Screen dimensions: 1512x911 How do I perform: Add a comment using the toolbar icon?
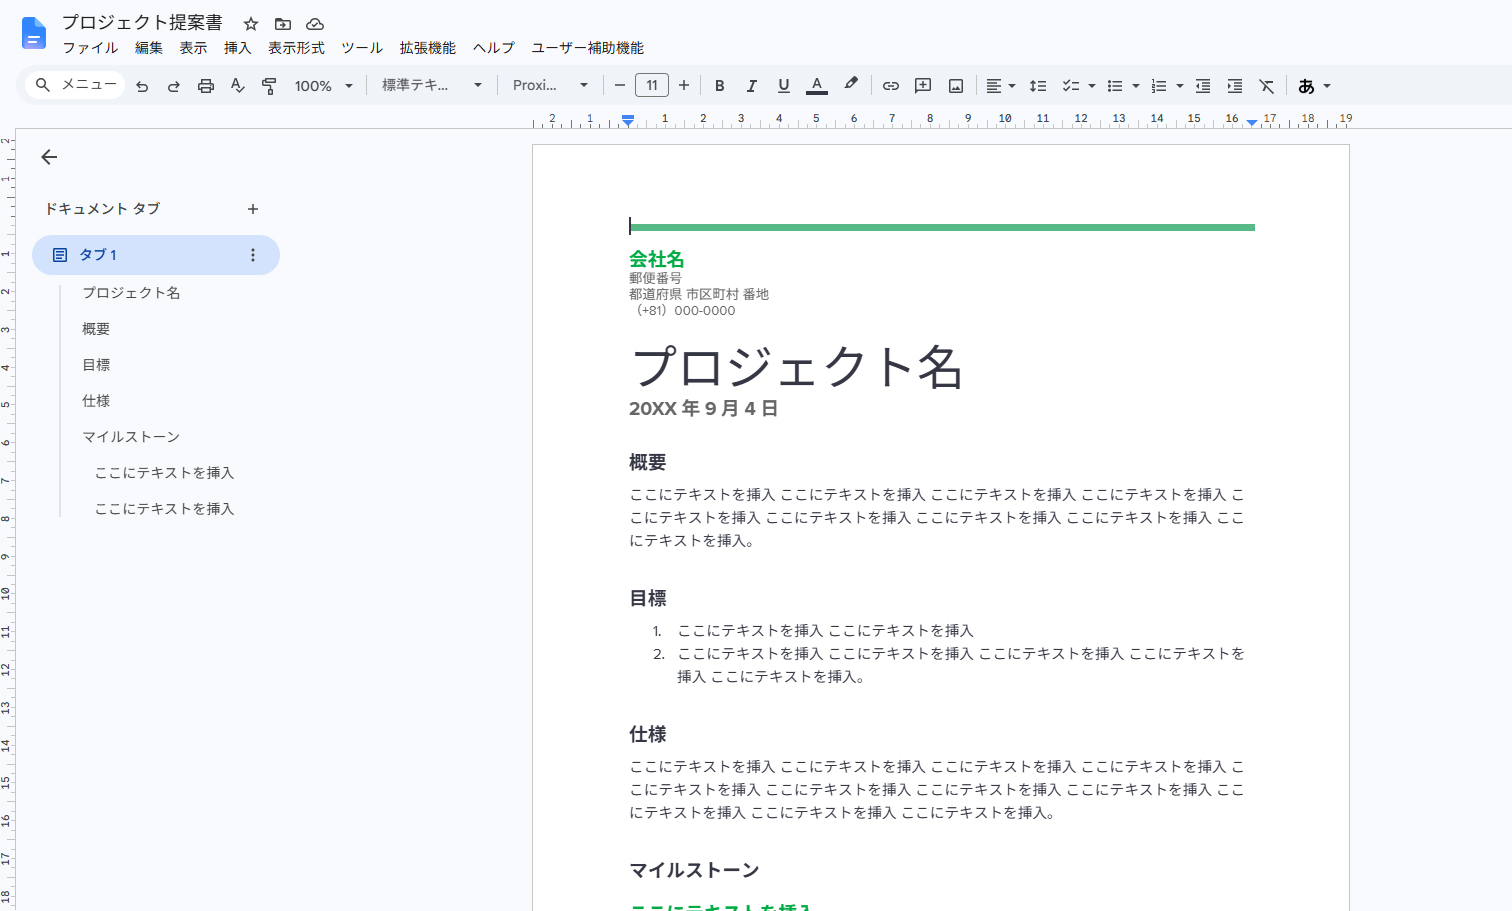point(923,86)
